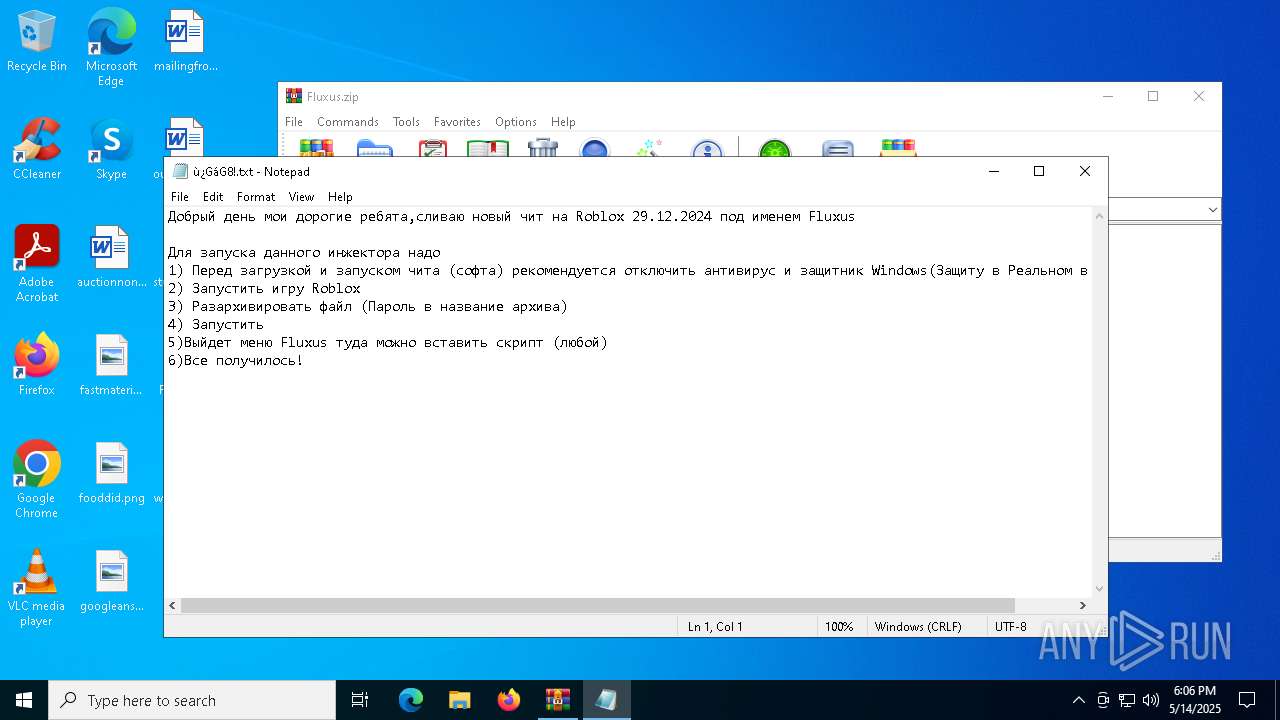Select the Recycle Bin desktop icon
Image resolution: width=1280 pixels, height=720 pixels.
click(37, 42)
